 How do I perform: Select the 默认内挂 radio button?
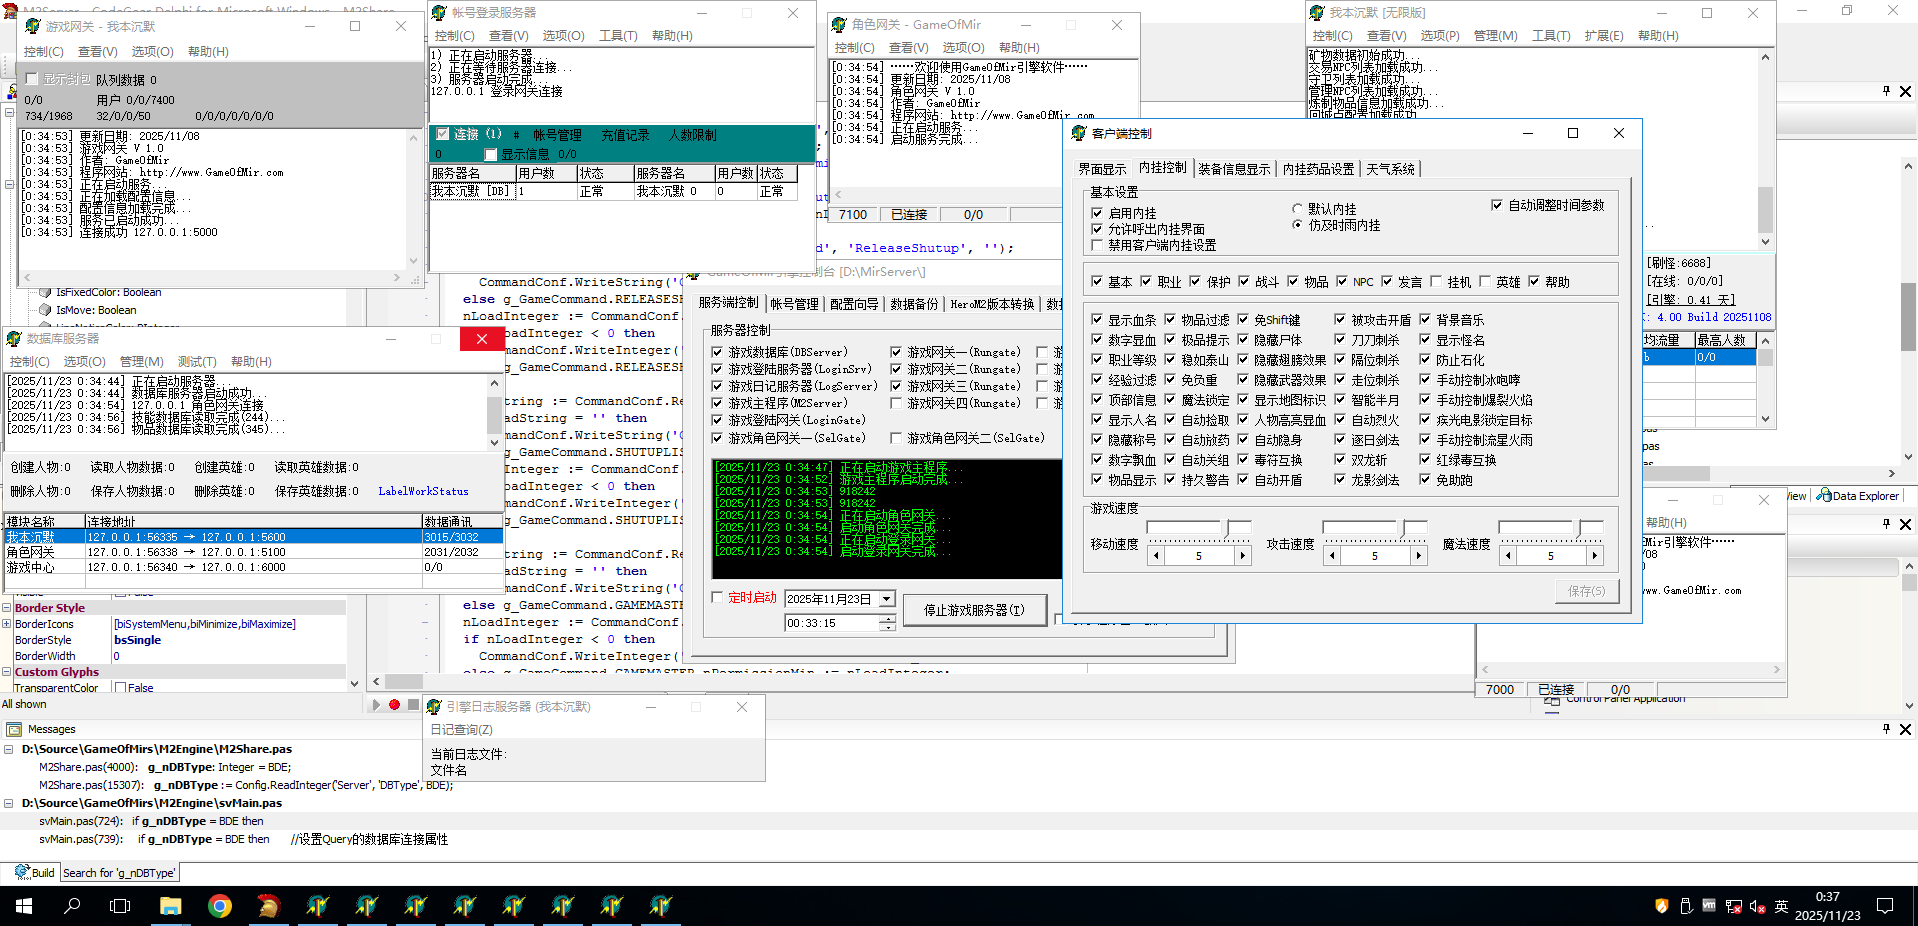point(1298,209)
